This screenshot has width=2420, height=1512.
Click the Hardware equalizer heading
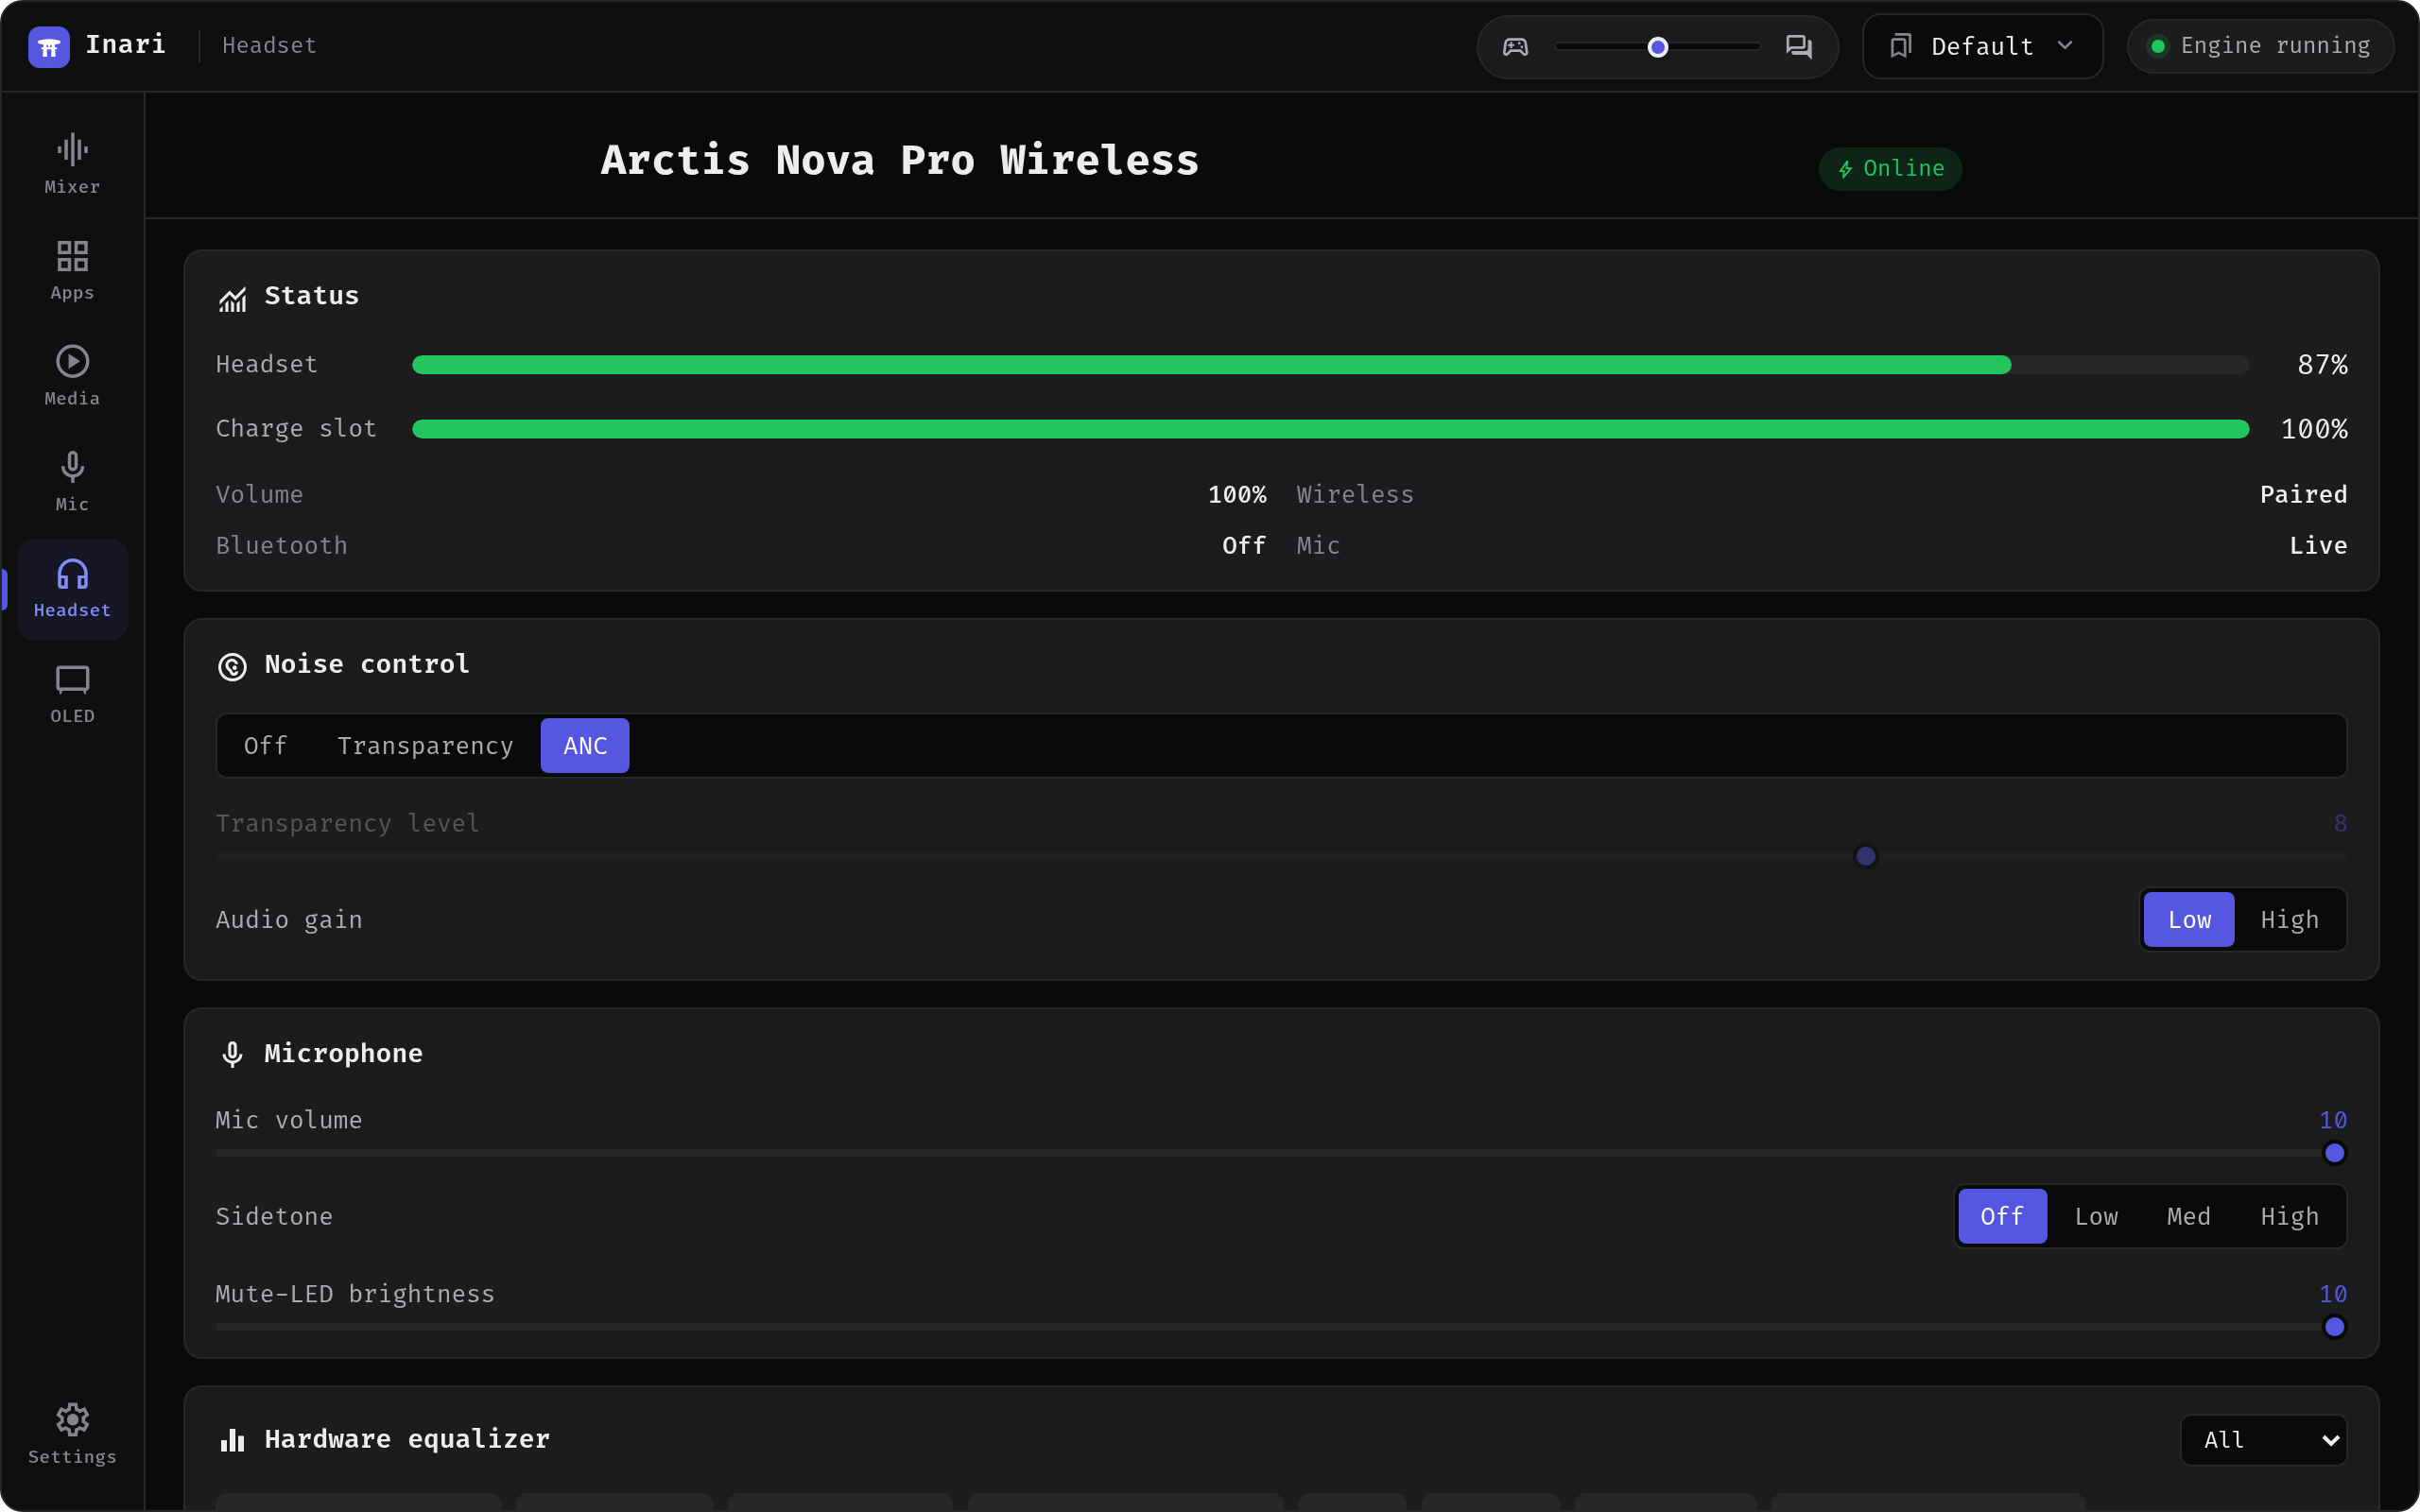[x=407, y=1439]
